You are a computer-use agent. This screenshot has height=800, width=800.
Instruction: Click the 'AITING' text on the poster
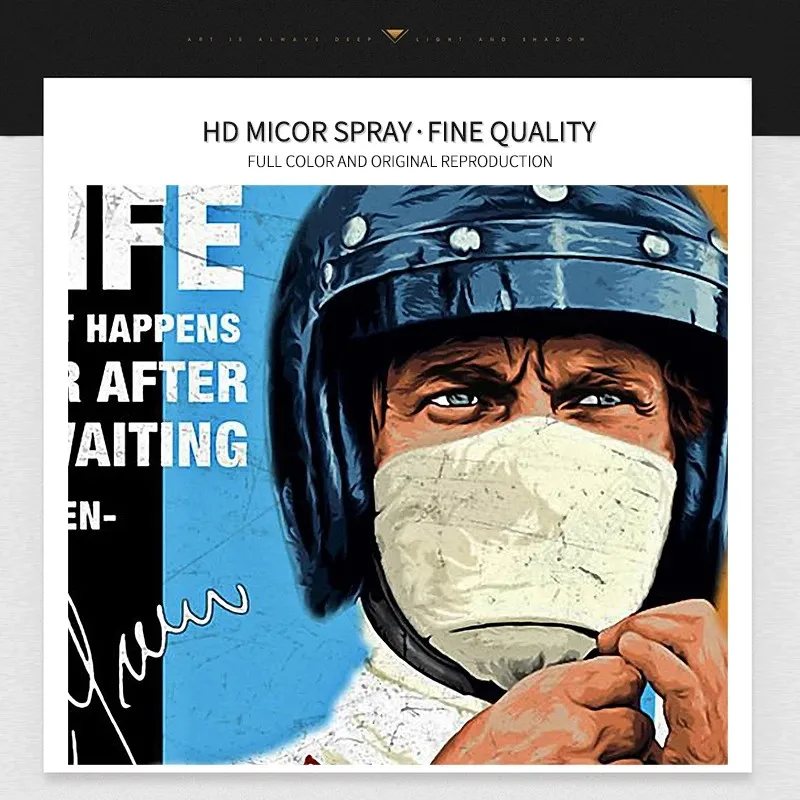[x=161, y=444]
